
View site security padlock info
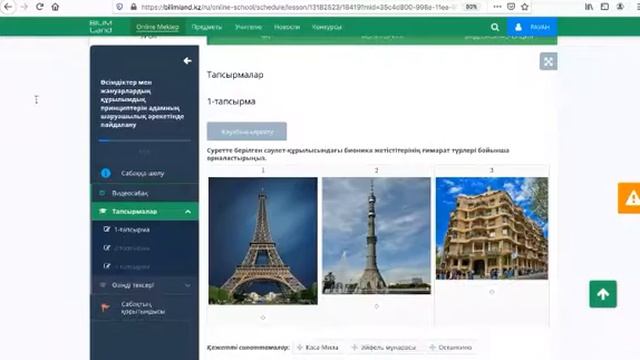coord(133,7)
